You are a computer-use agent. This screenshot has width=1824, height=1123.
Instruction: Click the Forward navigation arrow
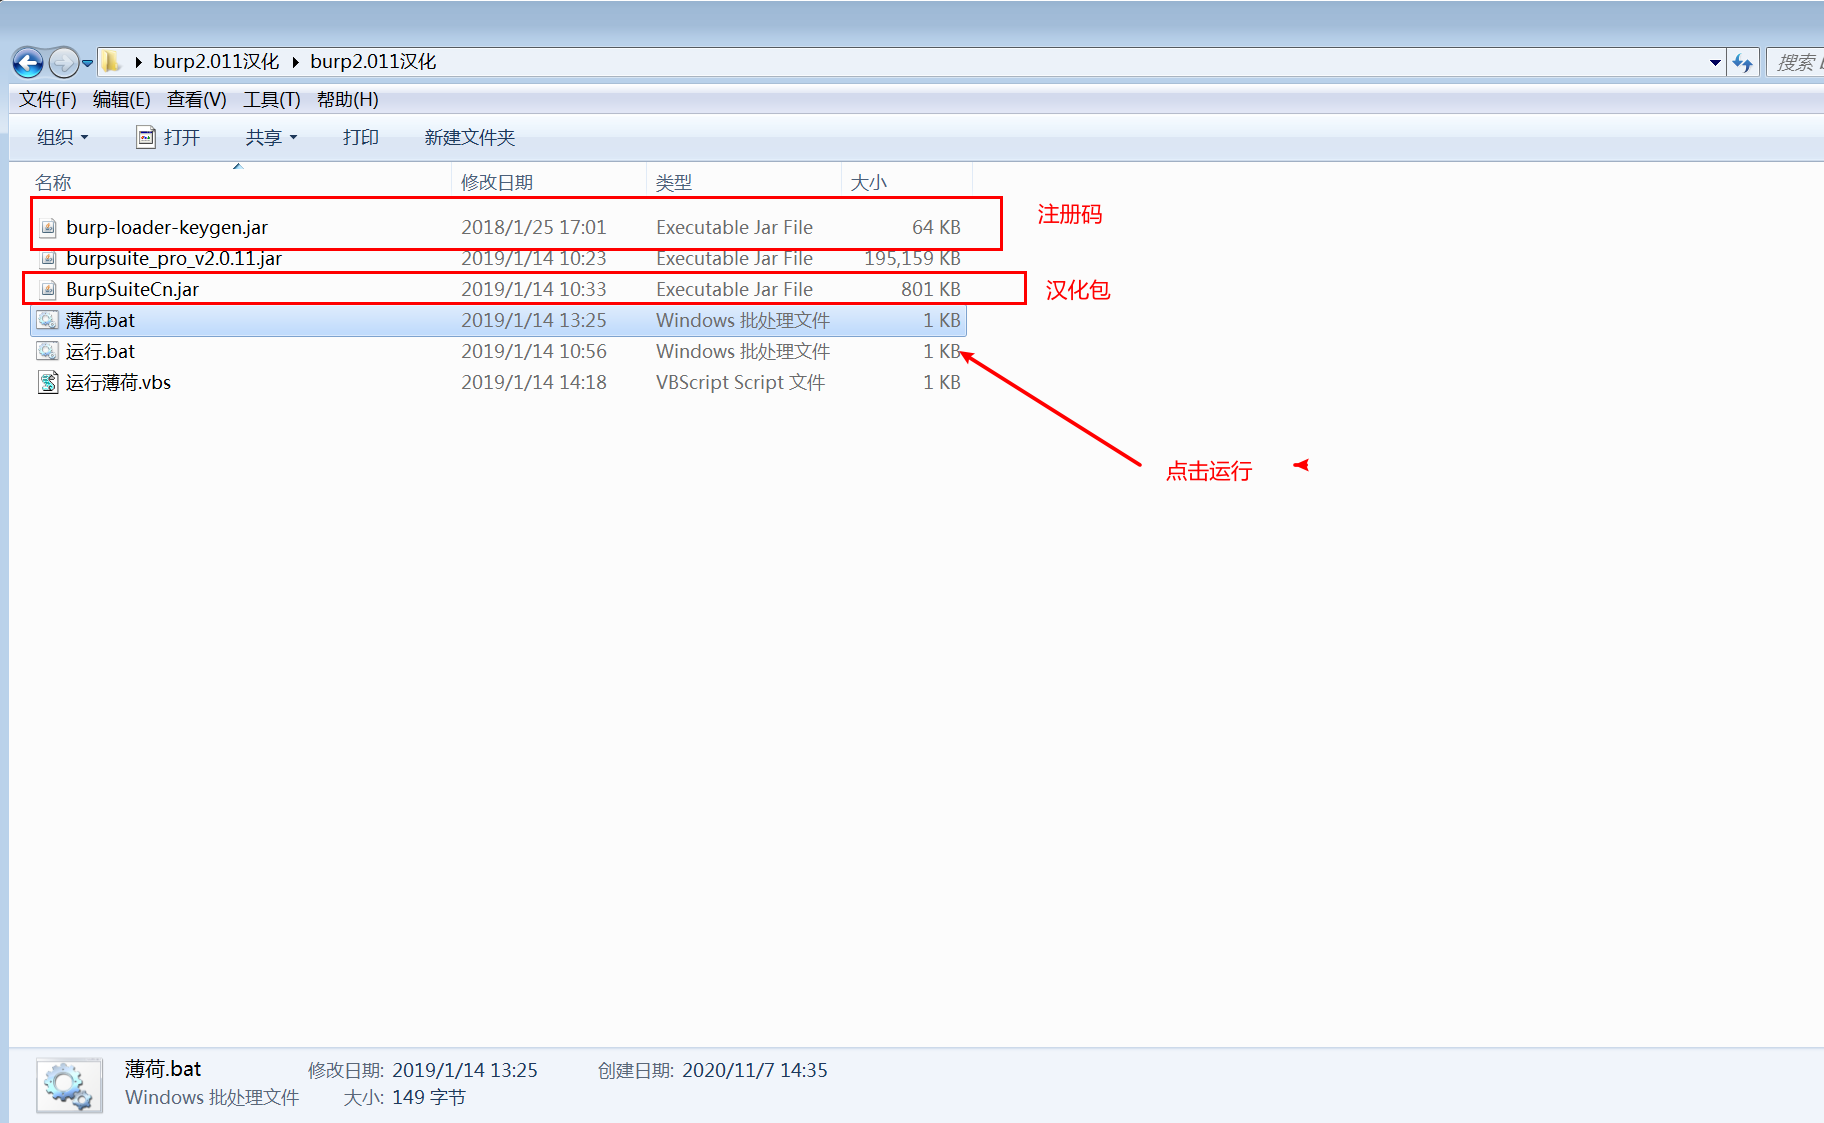[63, 63]
